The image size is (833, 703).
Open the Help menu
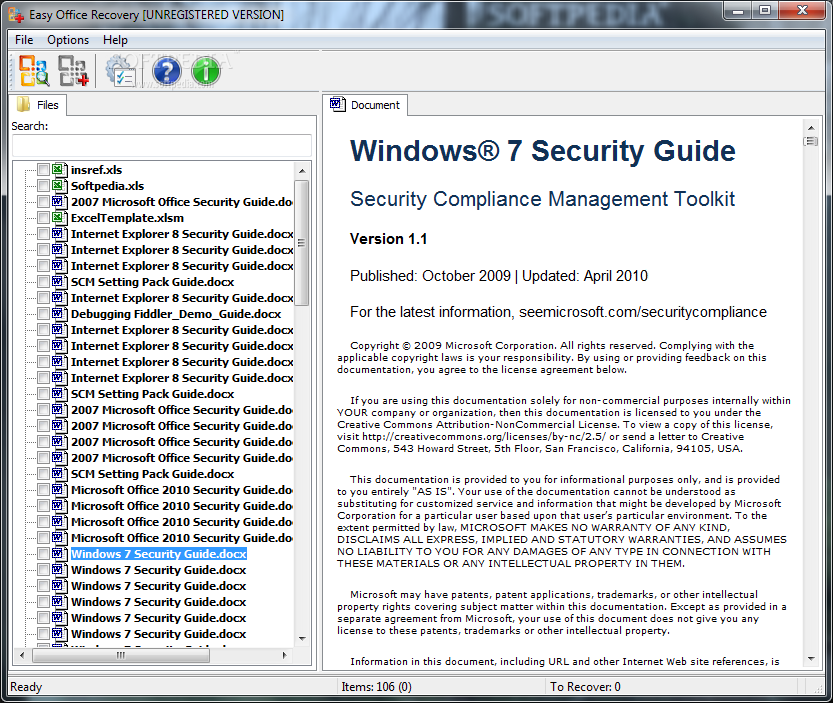coord(115,40)
